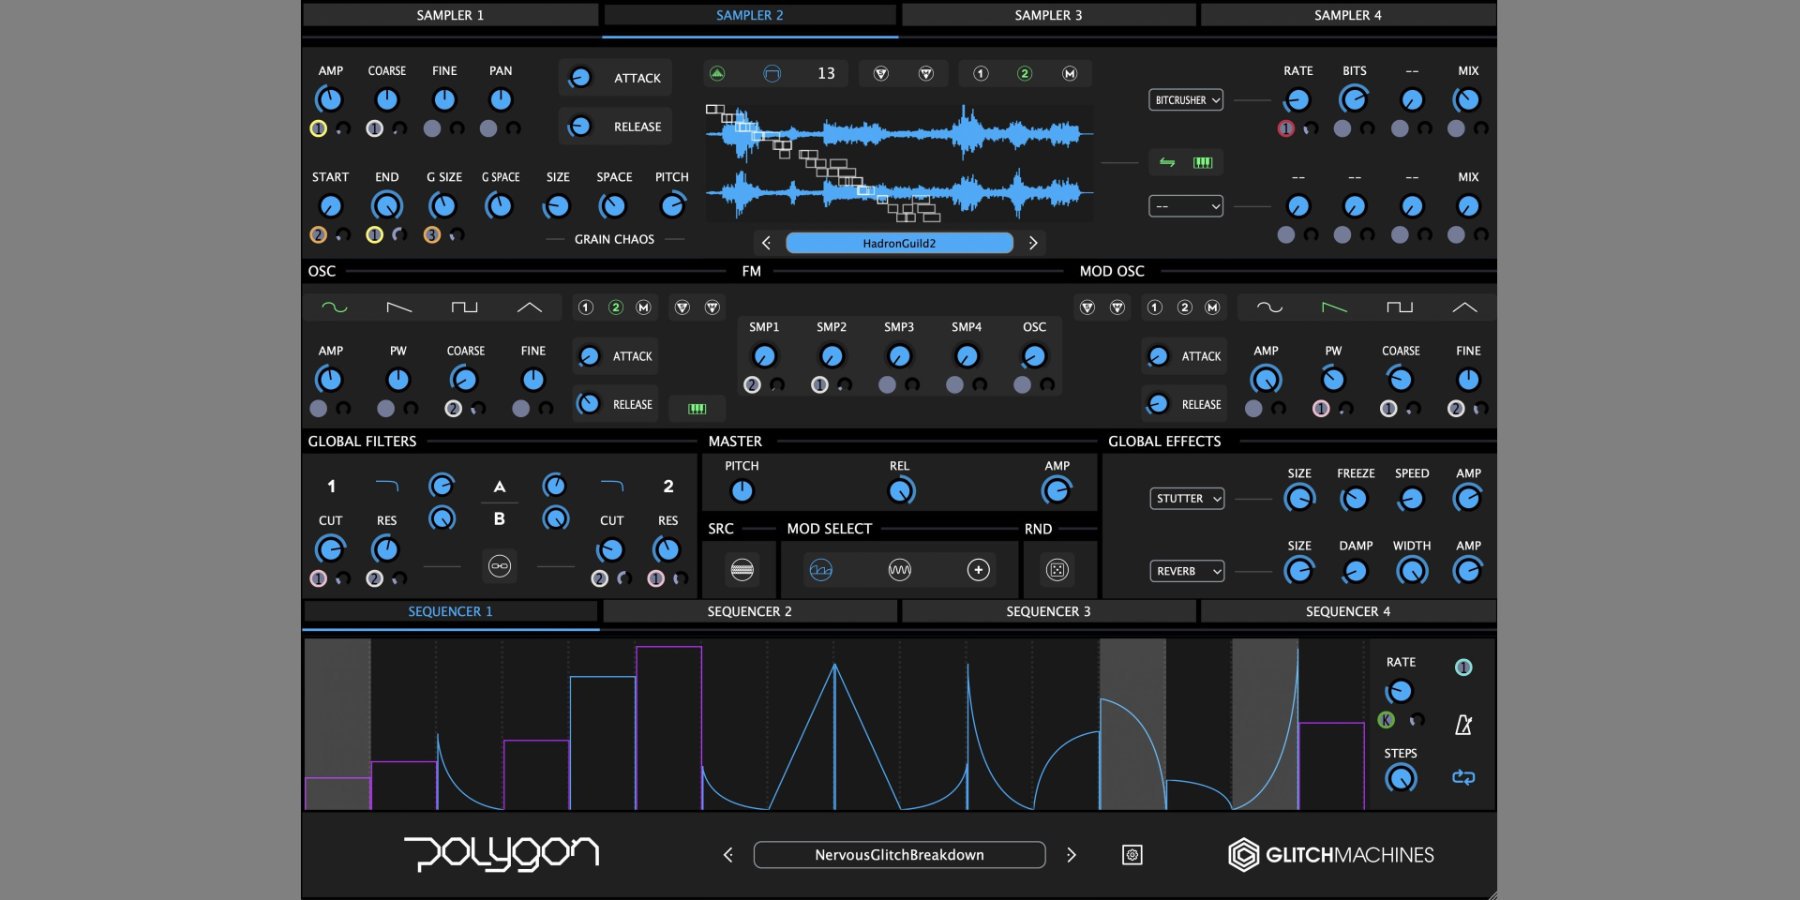Go to previous sample before HadronGuild2
The height and width of the screenshot is (900, 1800).
tap(766, 243)
